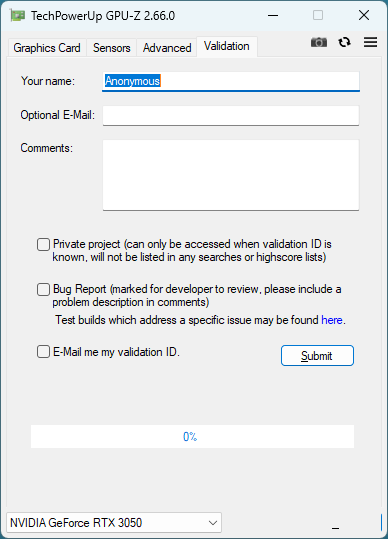Click the disabled maximize button
The image size is (388, 539).
click(x=318, y=15)
